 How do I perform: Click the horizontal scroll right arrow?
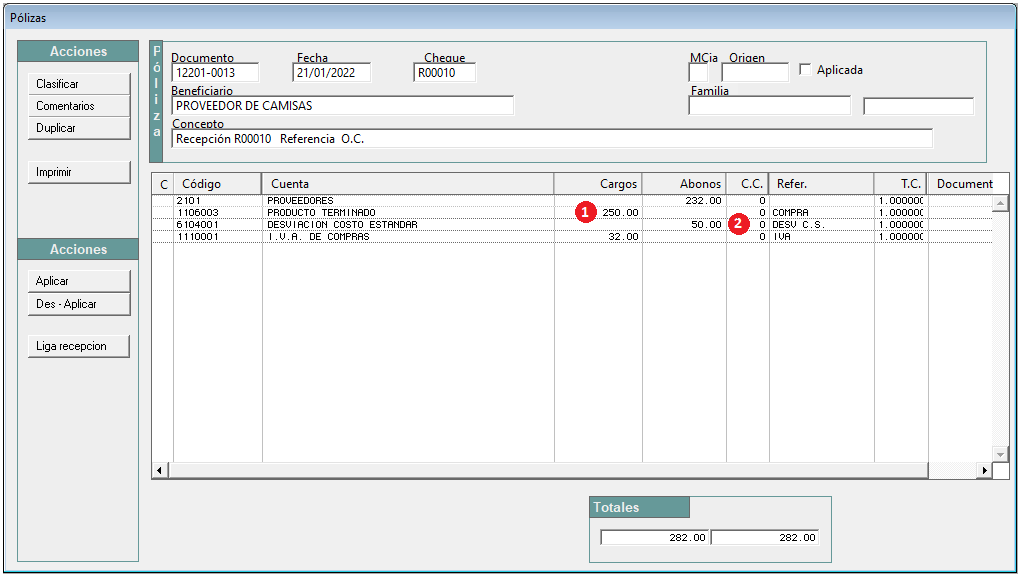[x=985, y=470]
